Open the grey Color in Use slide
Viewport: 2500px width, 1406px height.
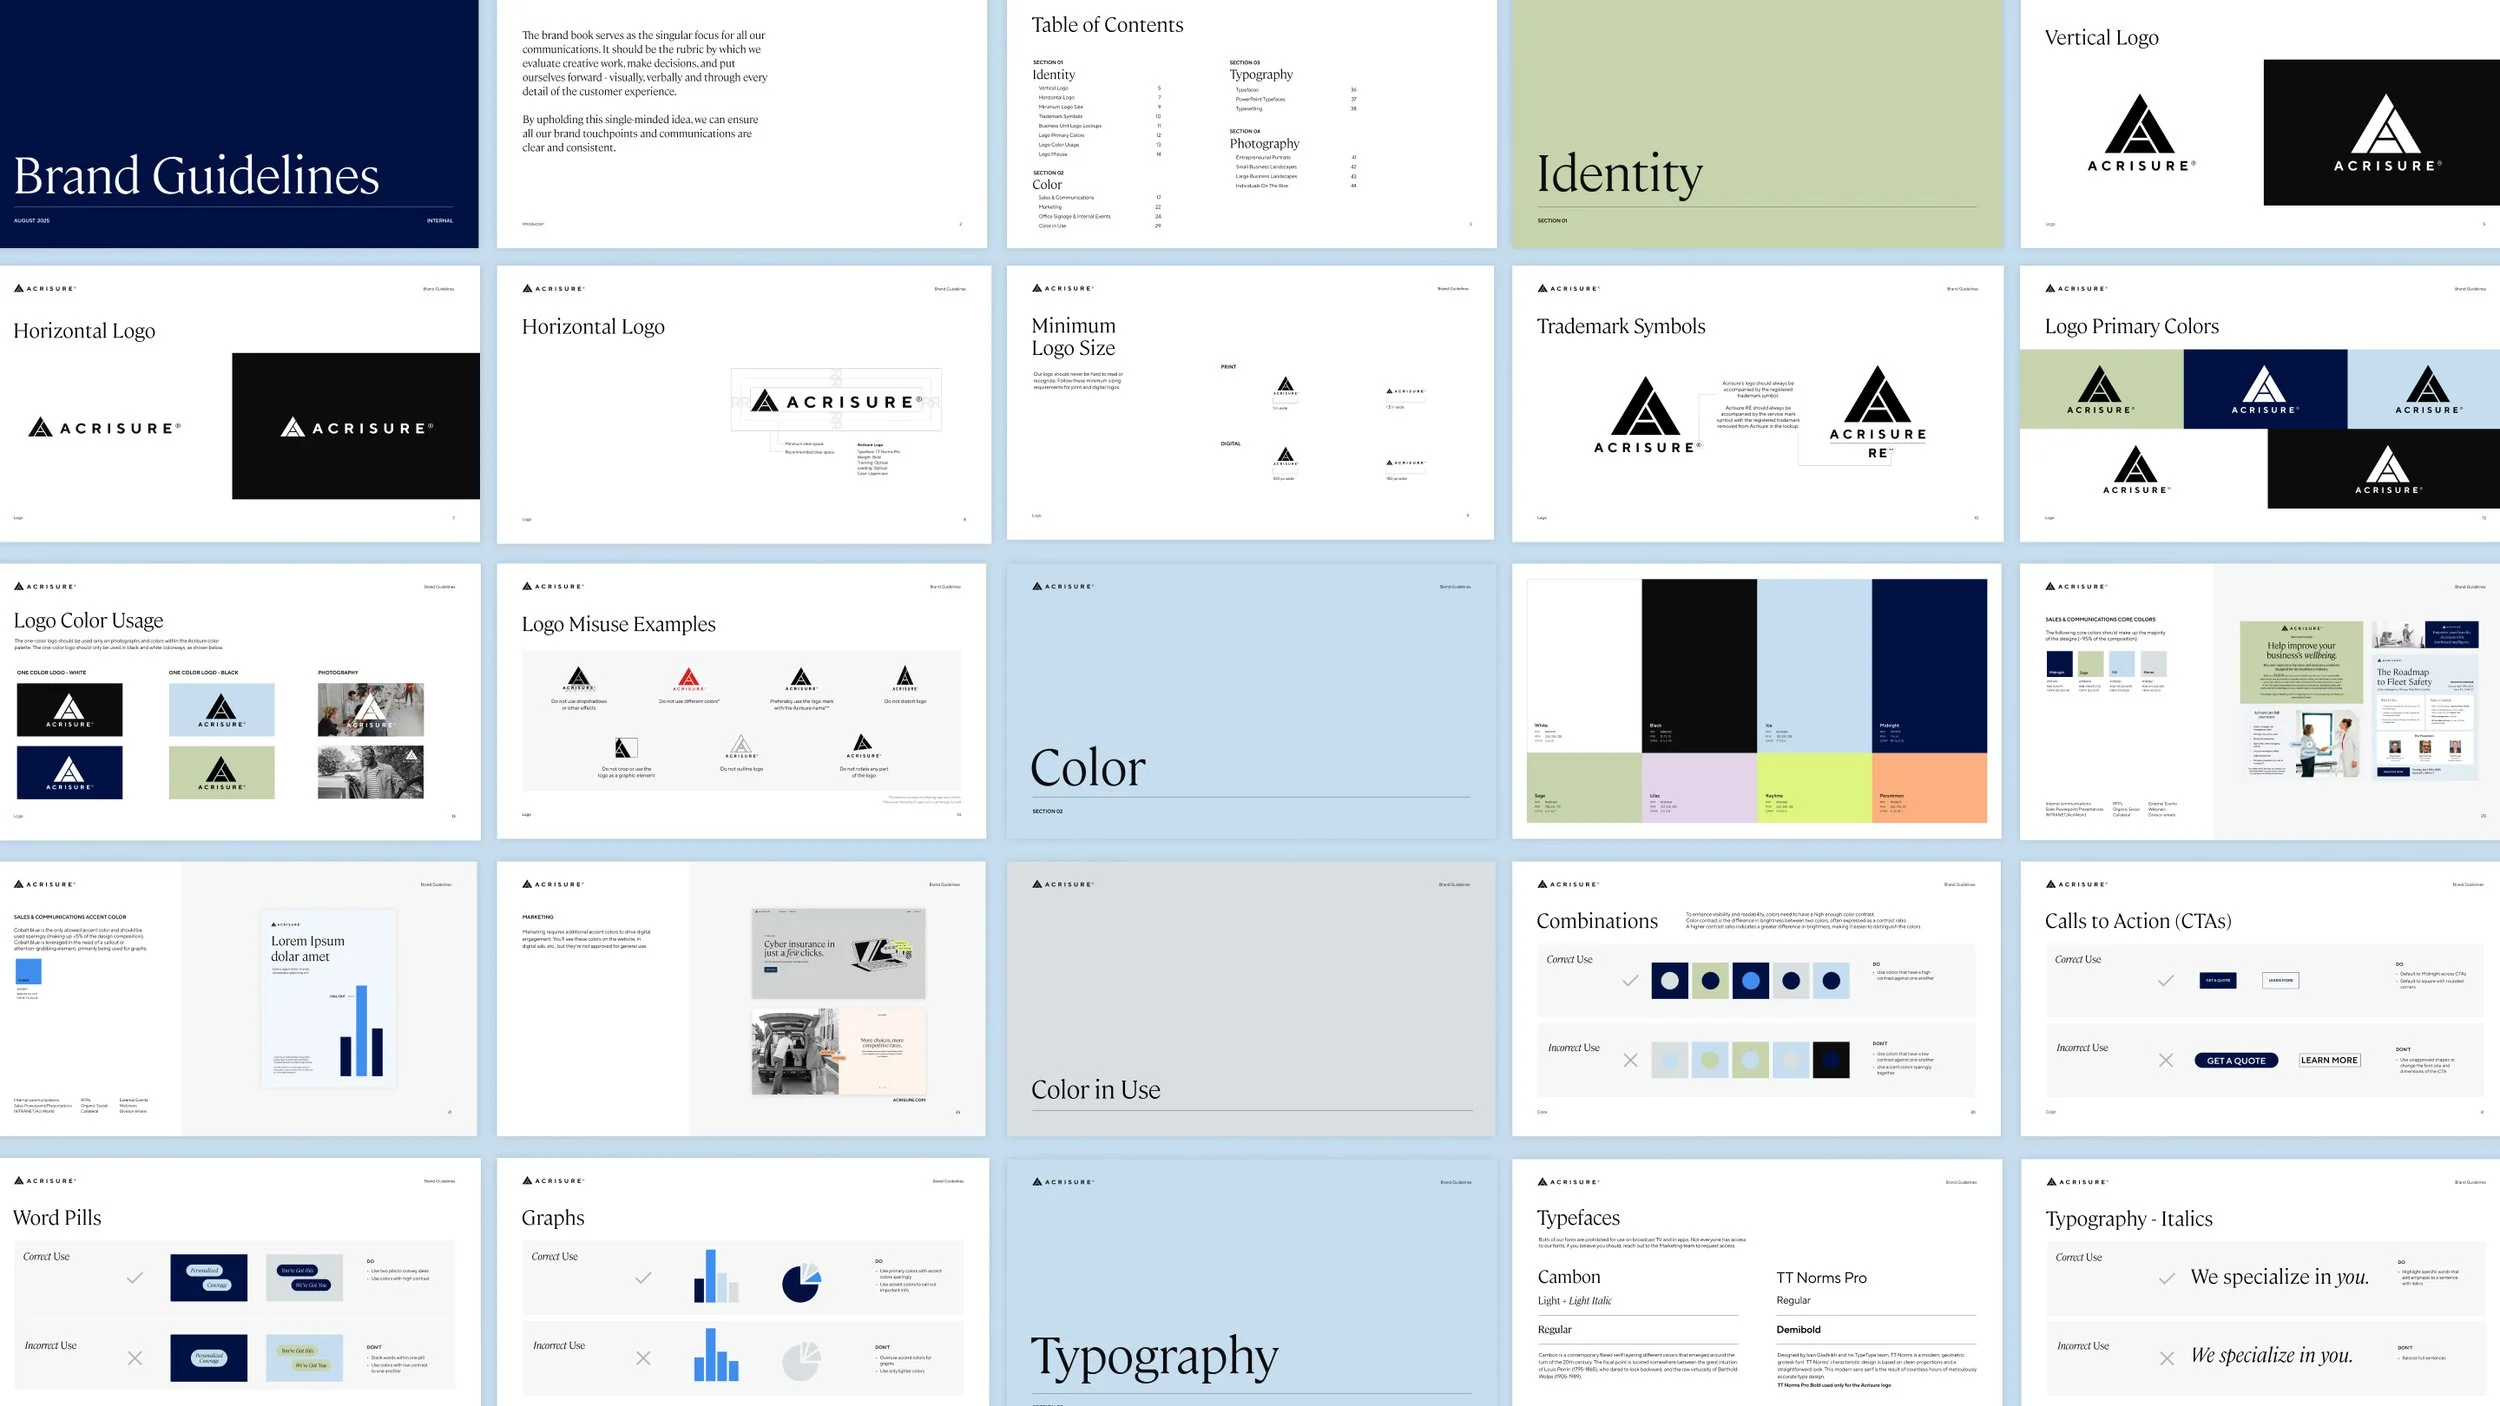(1251, 998)
